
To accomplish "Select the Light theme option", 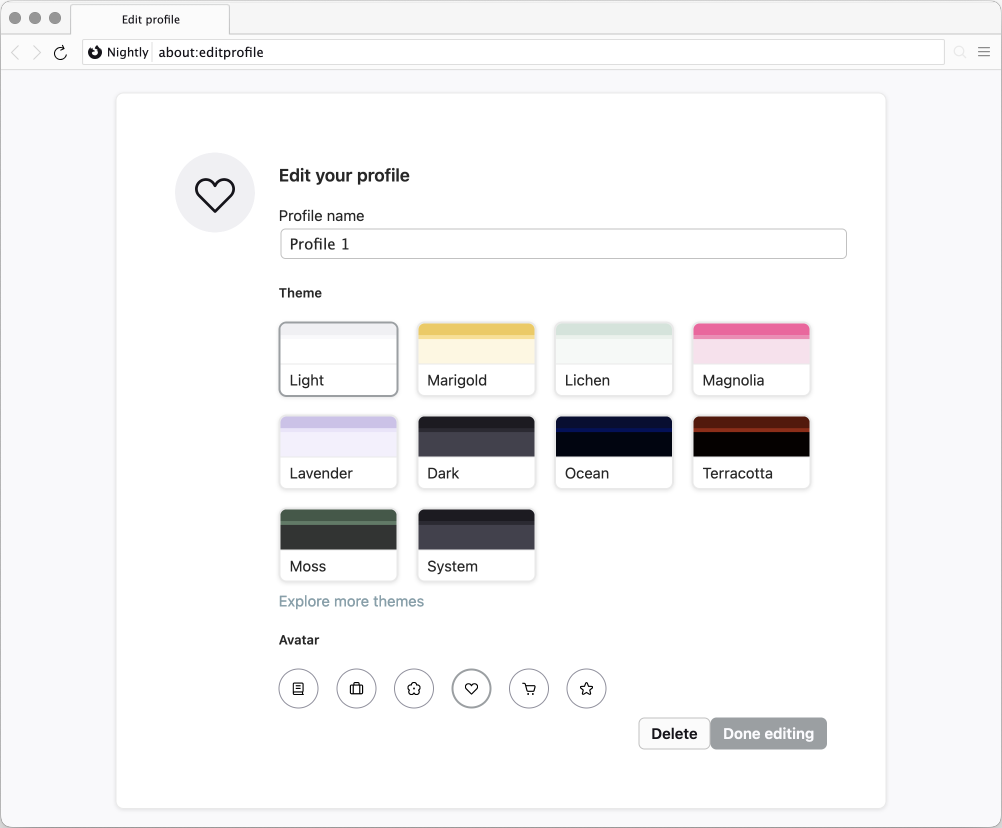I will [338, 359].
